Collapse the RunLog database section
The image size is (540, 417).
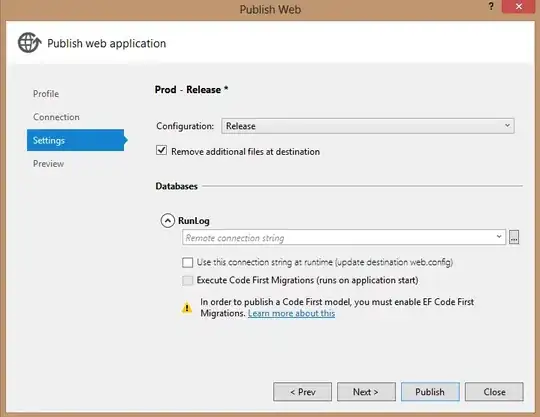168,221
